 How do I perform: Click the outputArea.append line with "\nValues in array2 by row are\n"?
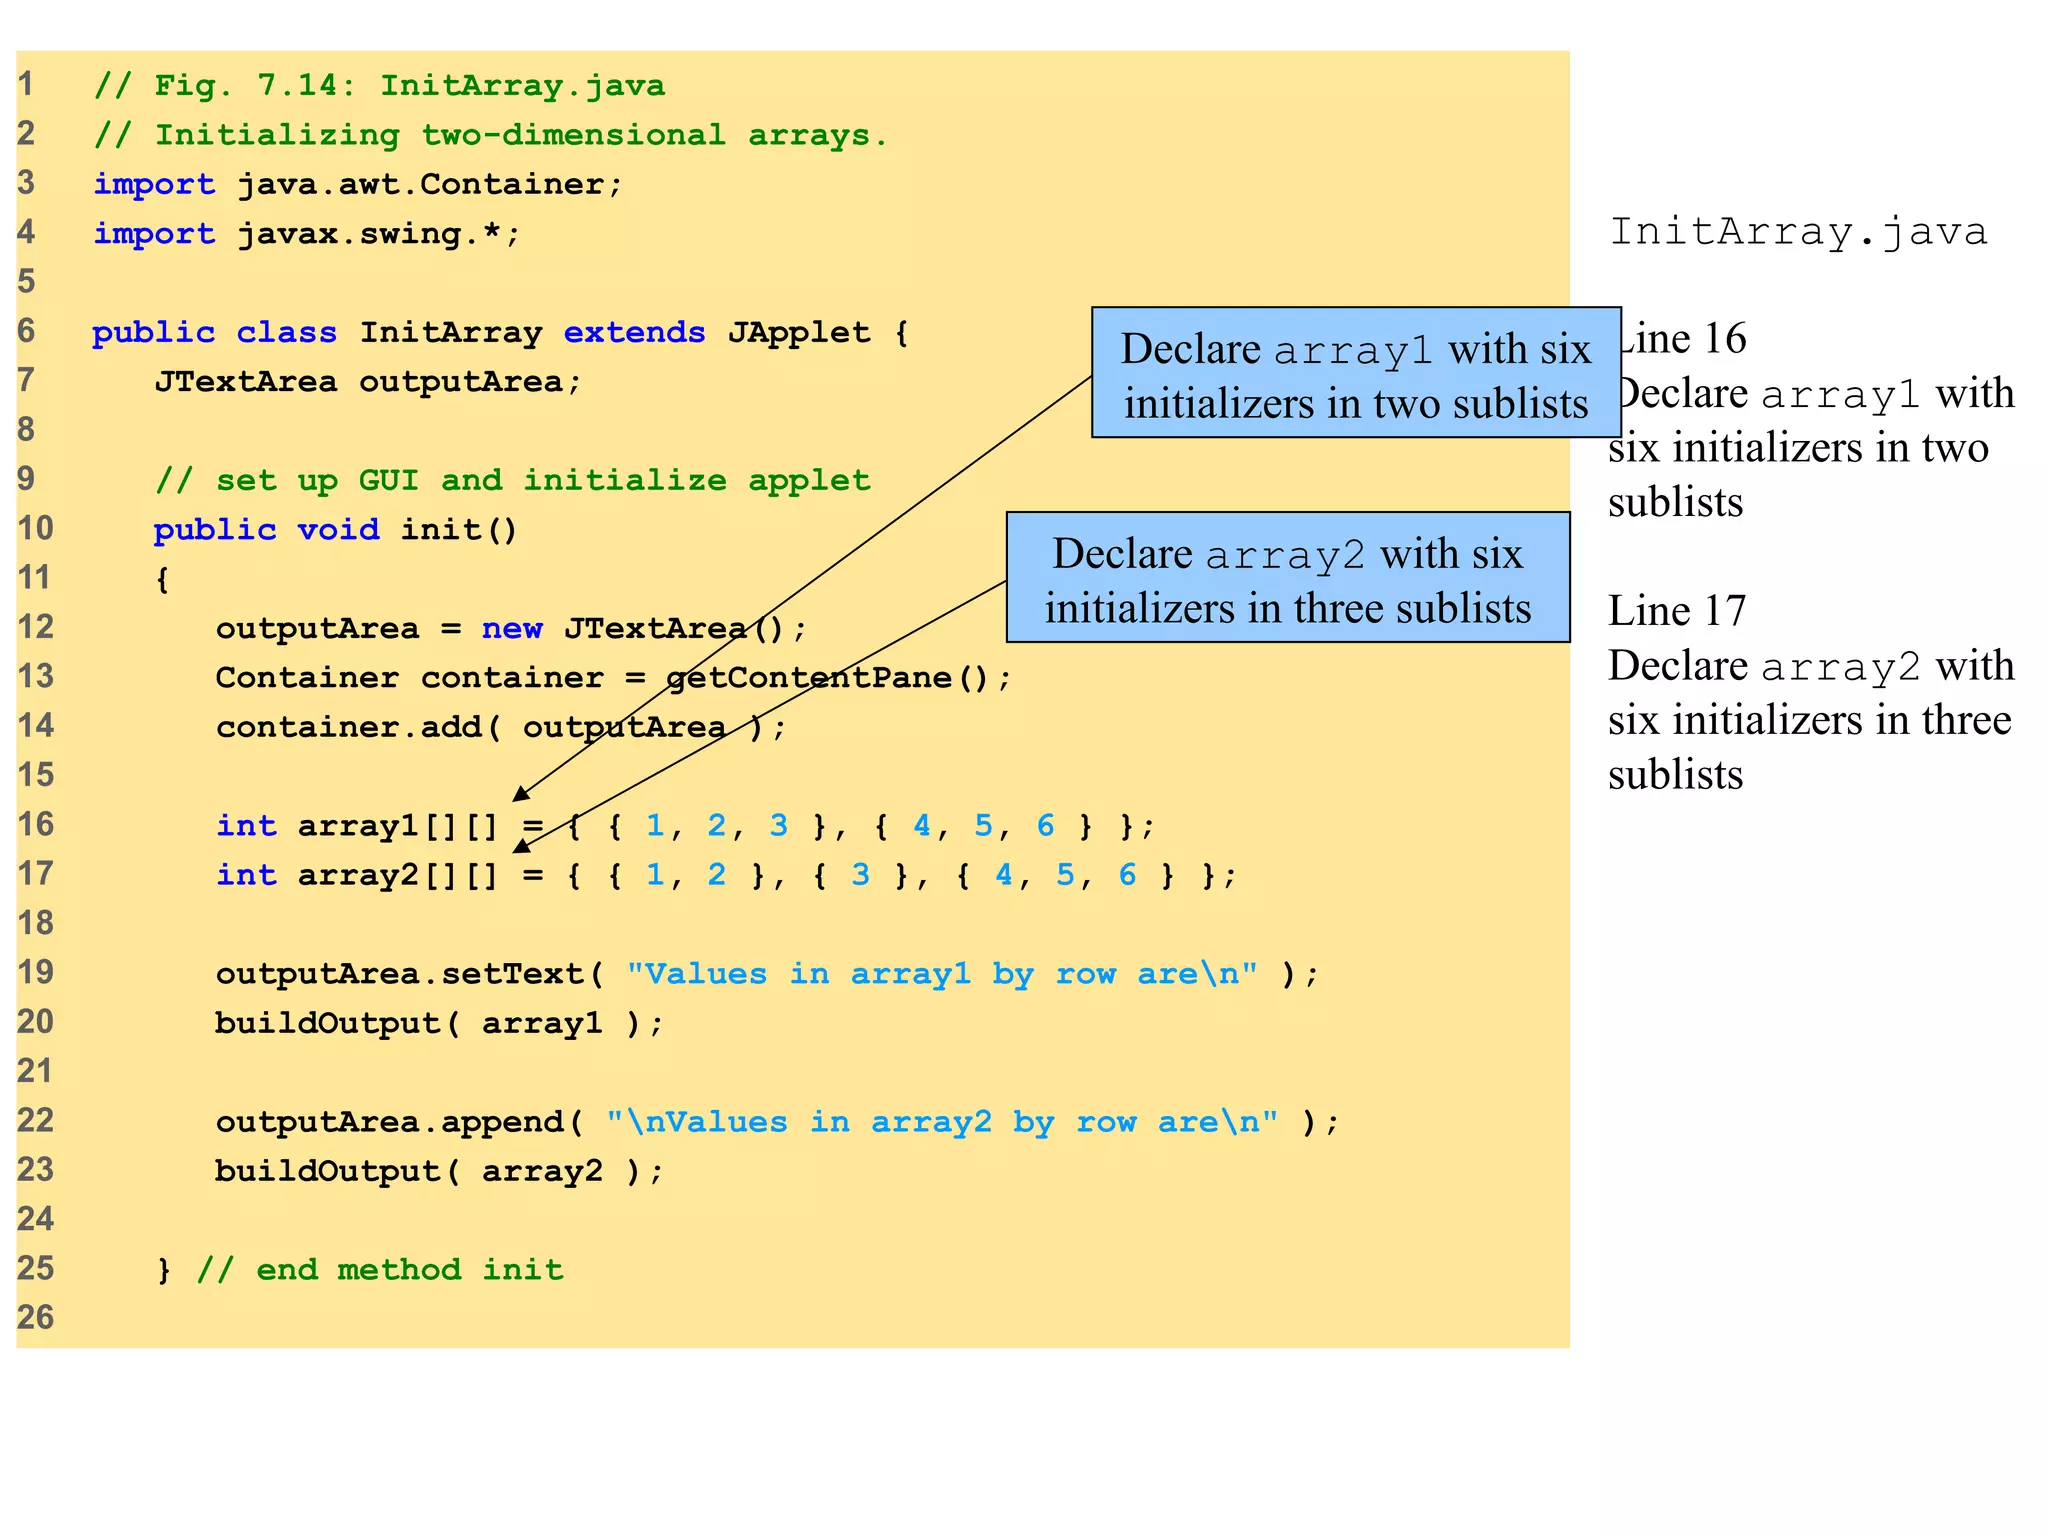[x=777, y=1121]
